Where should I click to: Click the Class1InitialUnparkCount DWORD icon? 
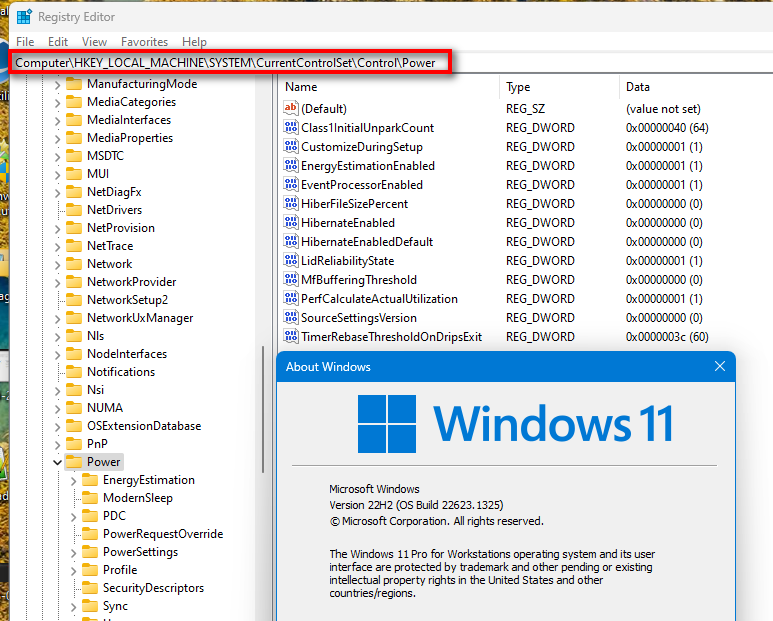291,128
